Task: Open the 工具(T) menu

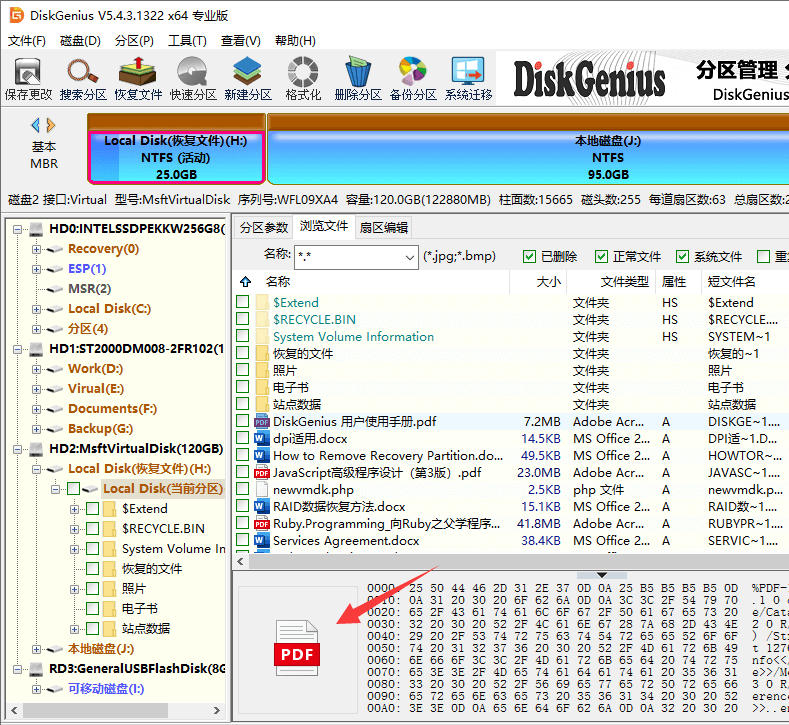Action: (187, 41)
